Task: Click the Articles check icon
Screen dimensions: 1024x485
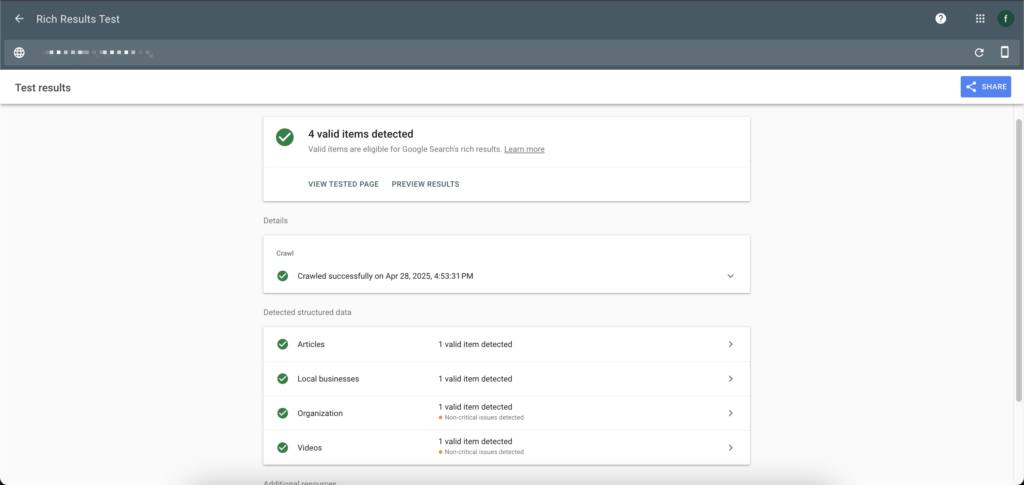Action: (283, 344)
